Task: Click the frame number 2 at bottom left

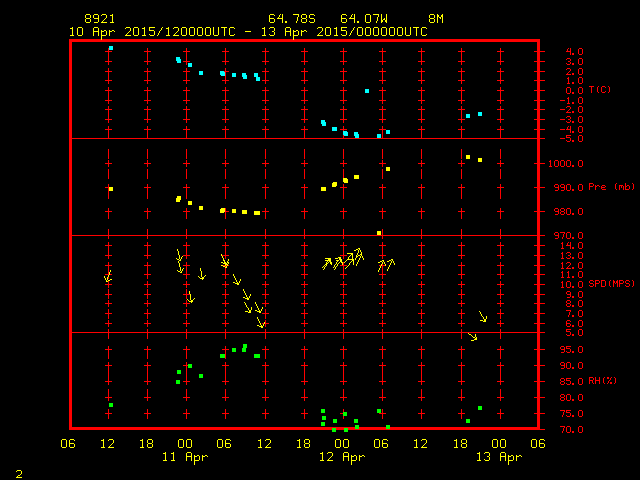Action: (19, 472)
